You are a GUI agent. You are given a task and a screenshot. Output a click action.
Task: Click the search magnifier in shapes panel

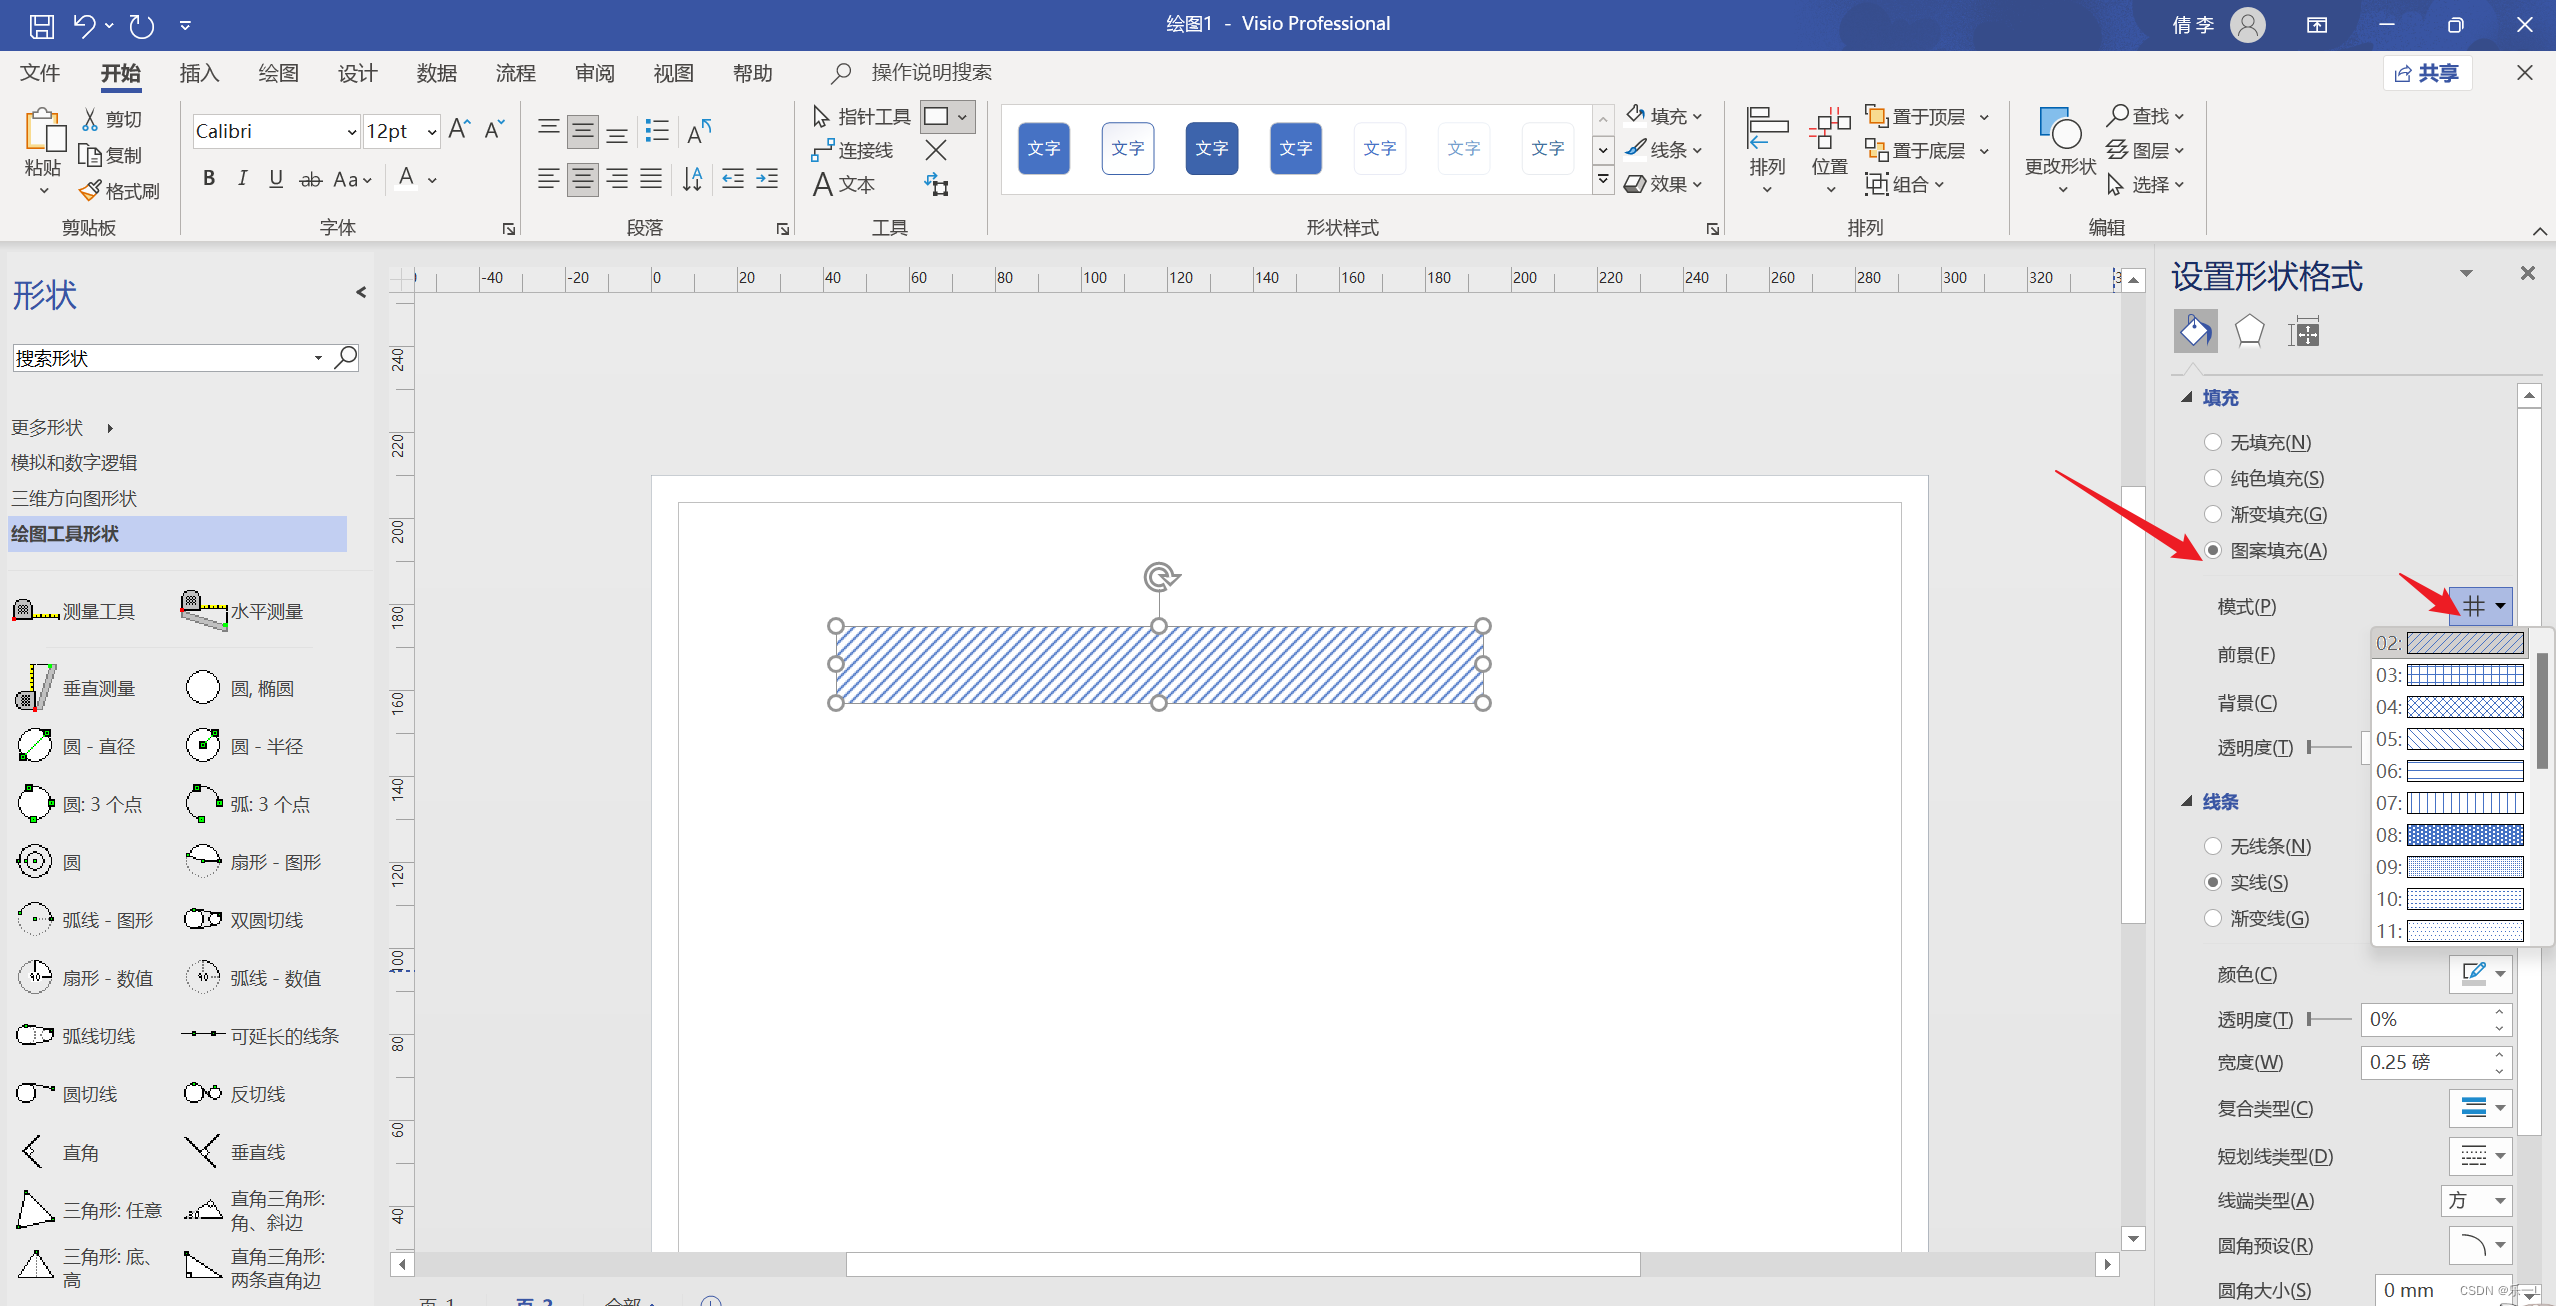[346, 357]
